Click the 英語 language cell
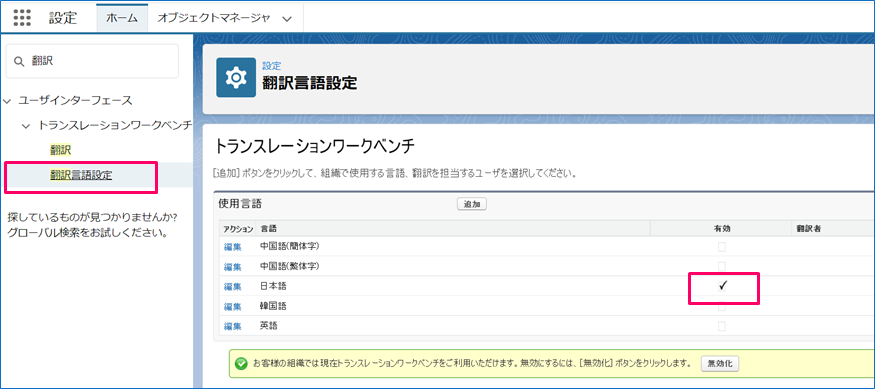 [x=269, y=326]
